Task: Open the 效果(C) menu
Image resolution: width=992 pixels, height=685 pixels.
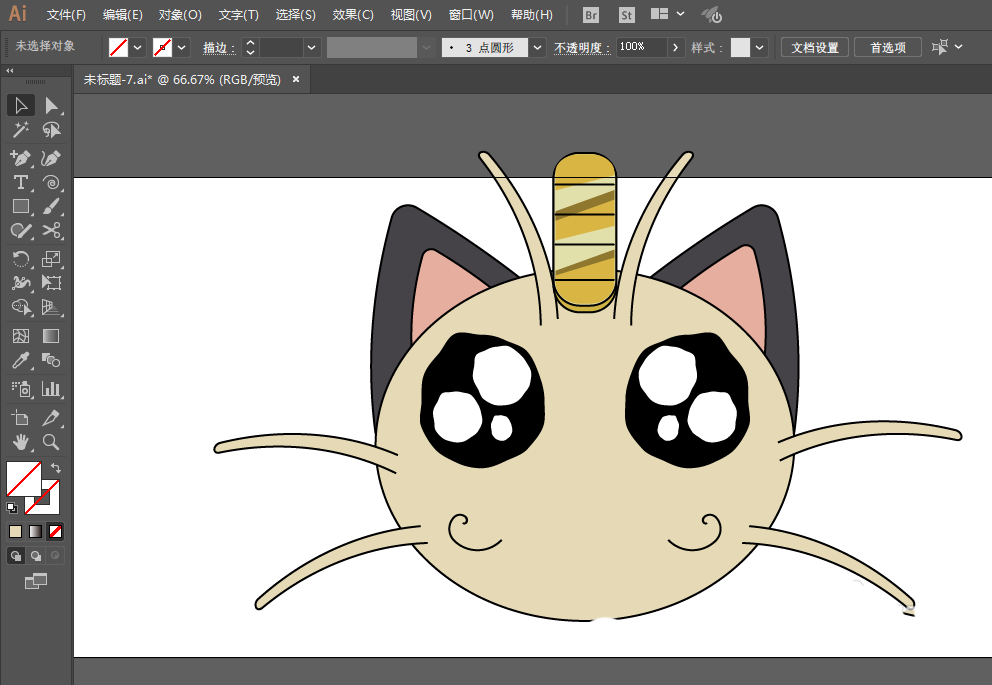Action: pyautogui.click(x=353, y=15)
